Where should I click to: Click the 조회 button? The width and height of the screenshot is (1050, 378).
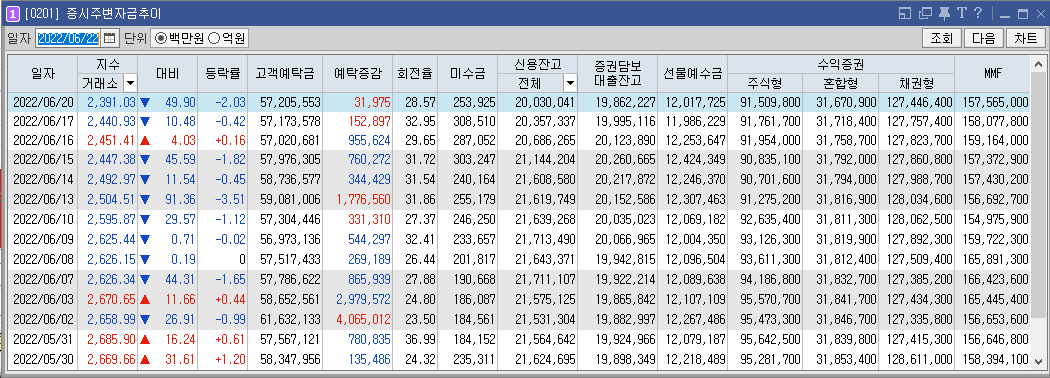click(x=942, y=38)
